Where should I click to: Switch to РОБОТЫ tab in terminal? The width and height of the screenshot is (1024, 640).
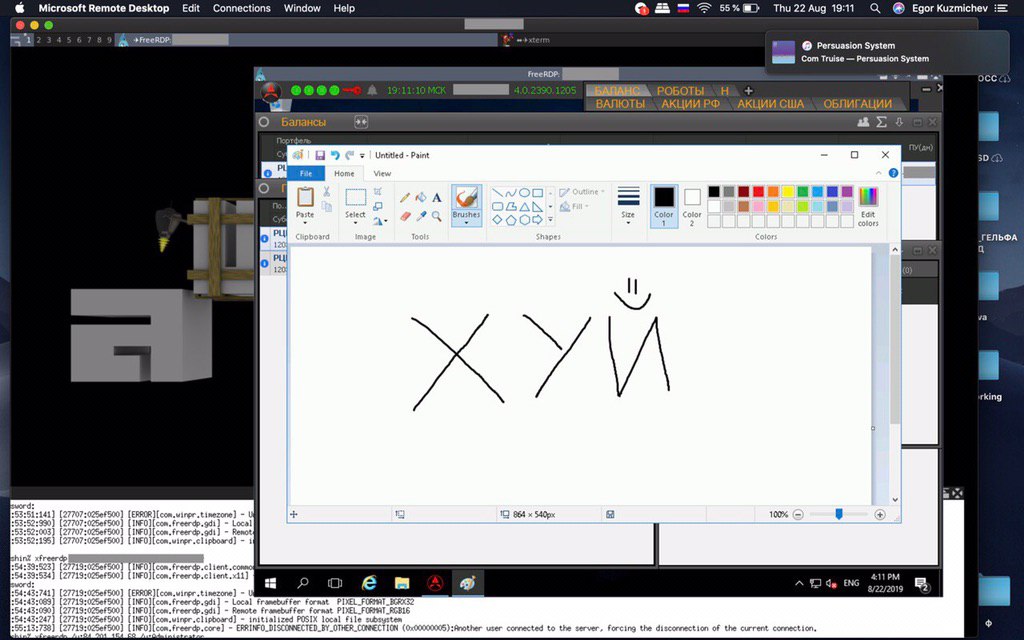click(680, 91)
